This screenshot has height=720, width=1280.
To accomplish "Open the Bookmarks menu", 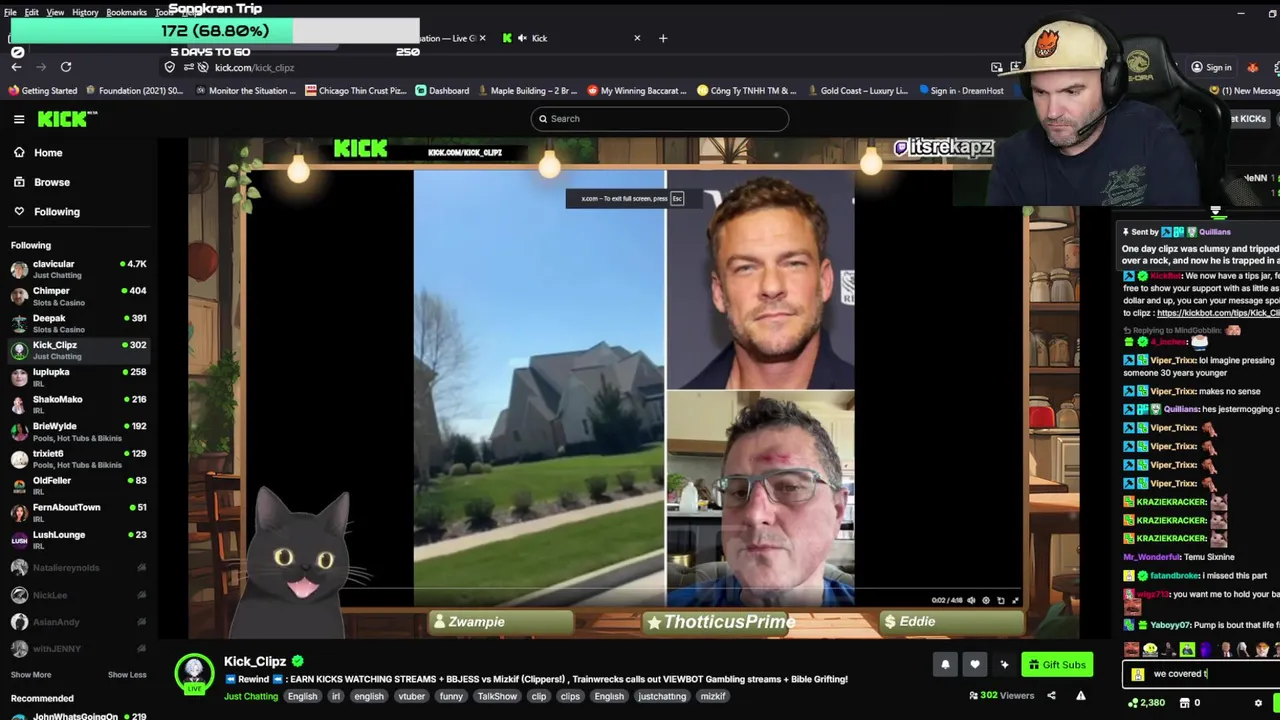I will pos(126,12).
